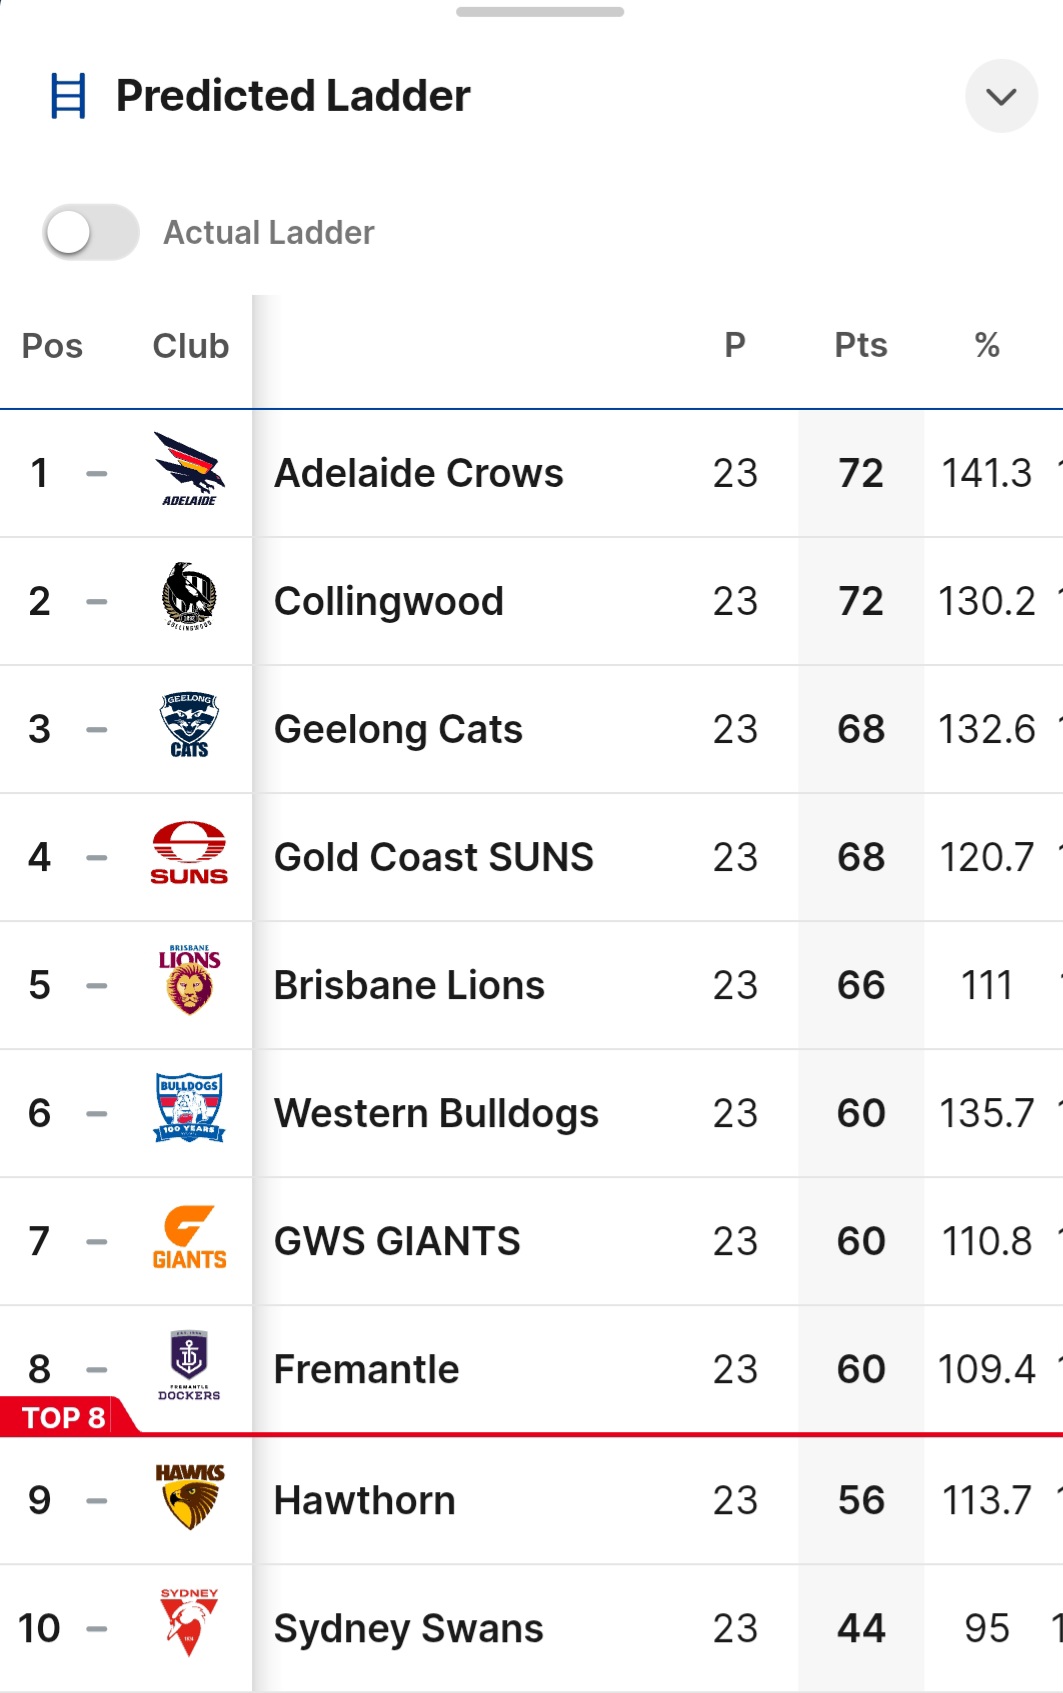This screenshot has height=1693, width=1063.
Task: Sort by the Pts column header
Action: point(861,345)
